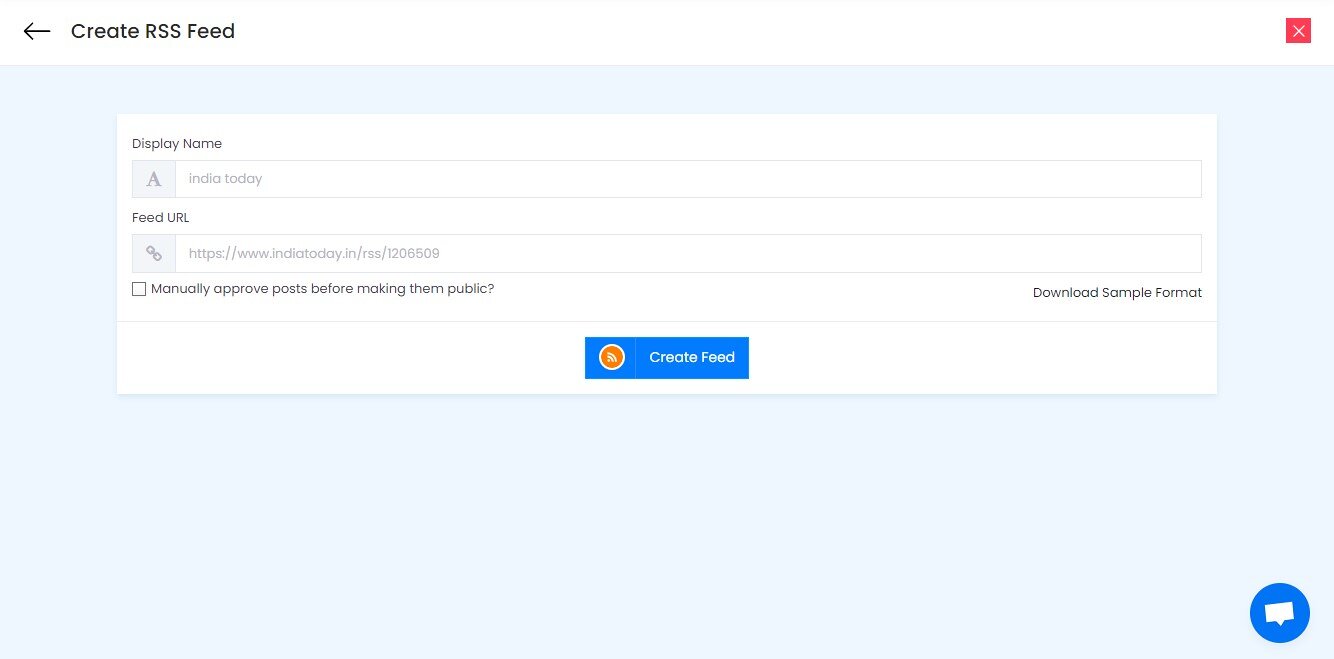Click the orange RSS icon on Create Feed

point(610,357)
